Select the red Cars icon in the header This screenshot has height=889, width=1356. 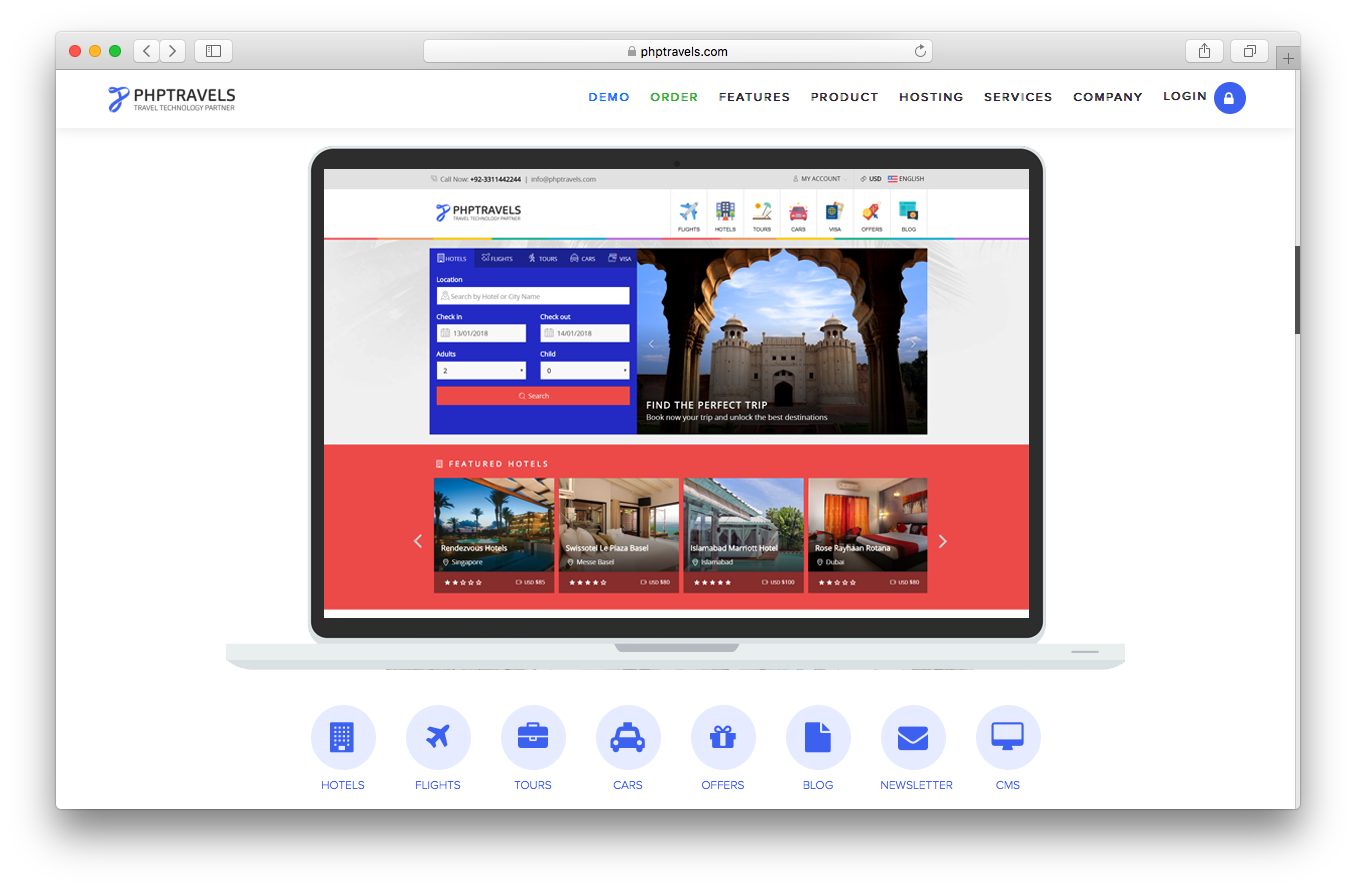(798, 209)
